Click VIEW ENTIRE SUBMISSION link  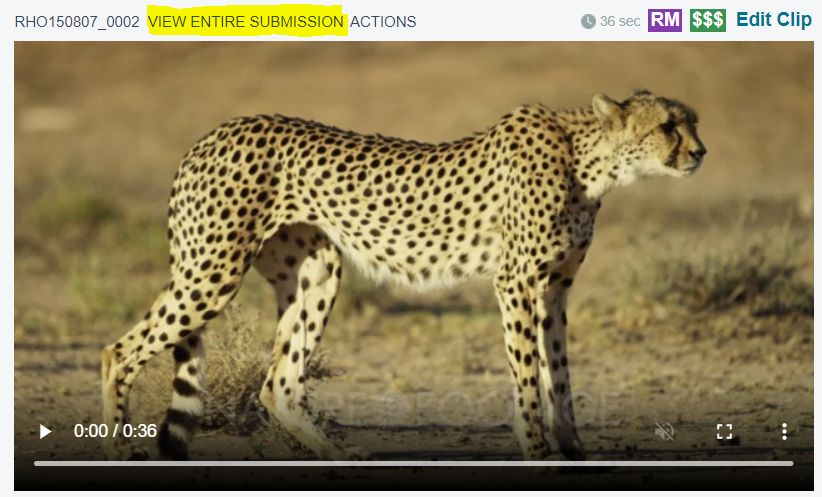pyautogui.click(x=246, y=21)
